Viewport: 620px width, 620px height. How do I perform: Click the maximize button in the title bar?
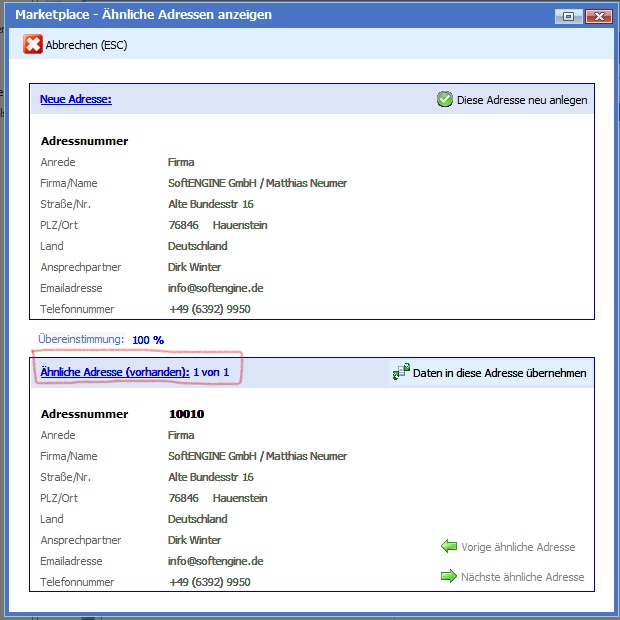pyautogui.click(x=569, y=16)
